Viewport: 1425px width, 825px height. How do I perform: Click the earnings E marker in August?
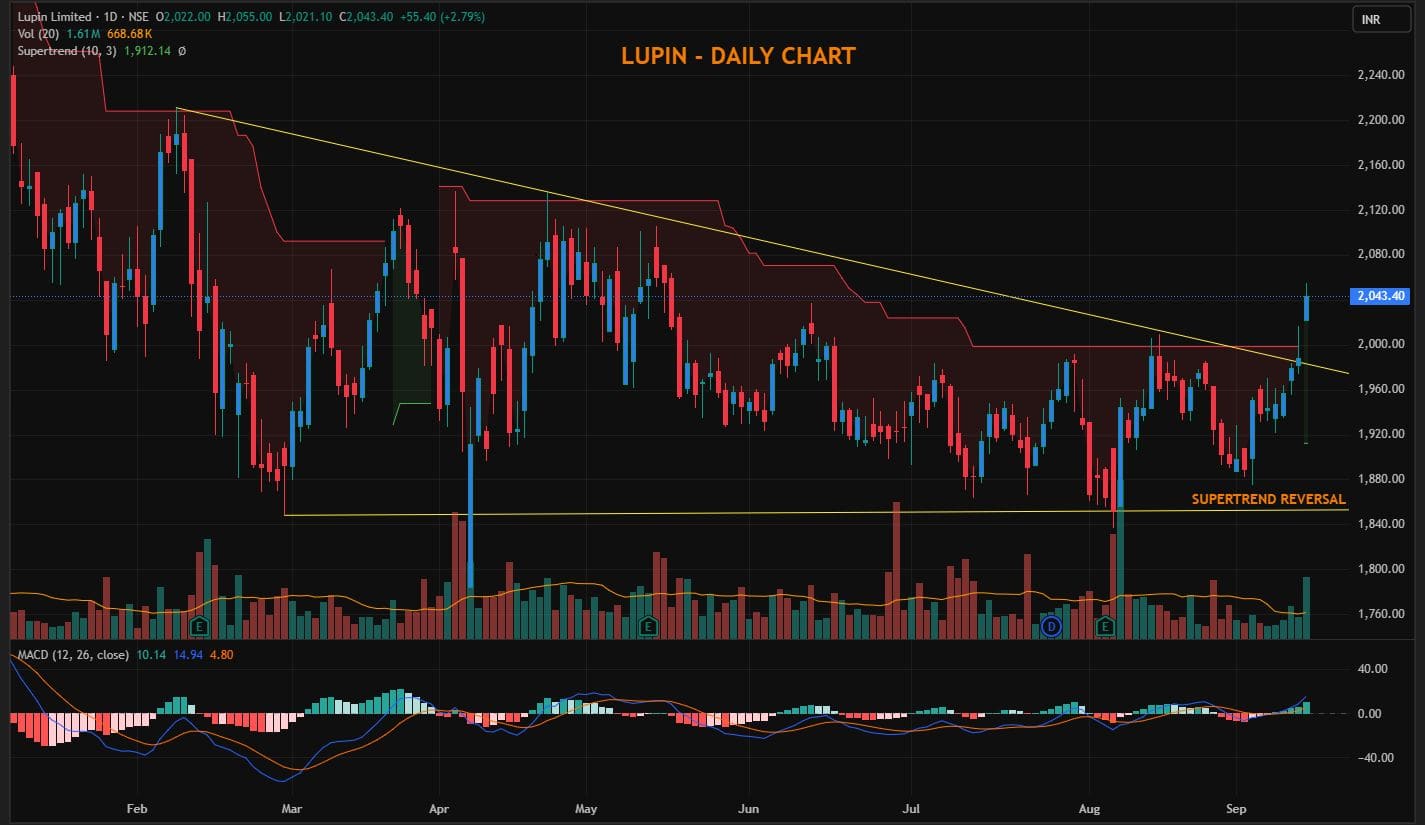click(1105, 627)
